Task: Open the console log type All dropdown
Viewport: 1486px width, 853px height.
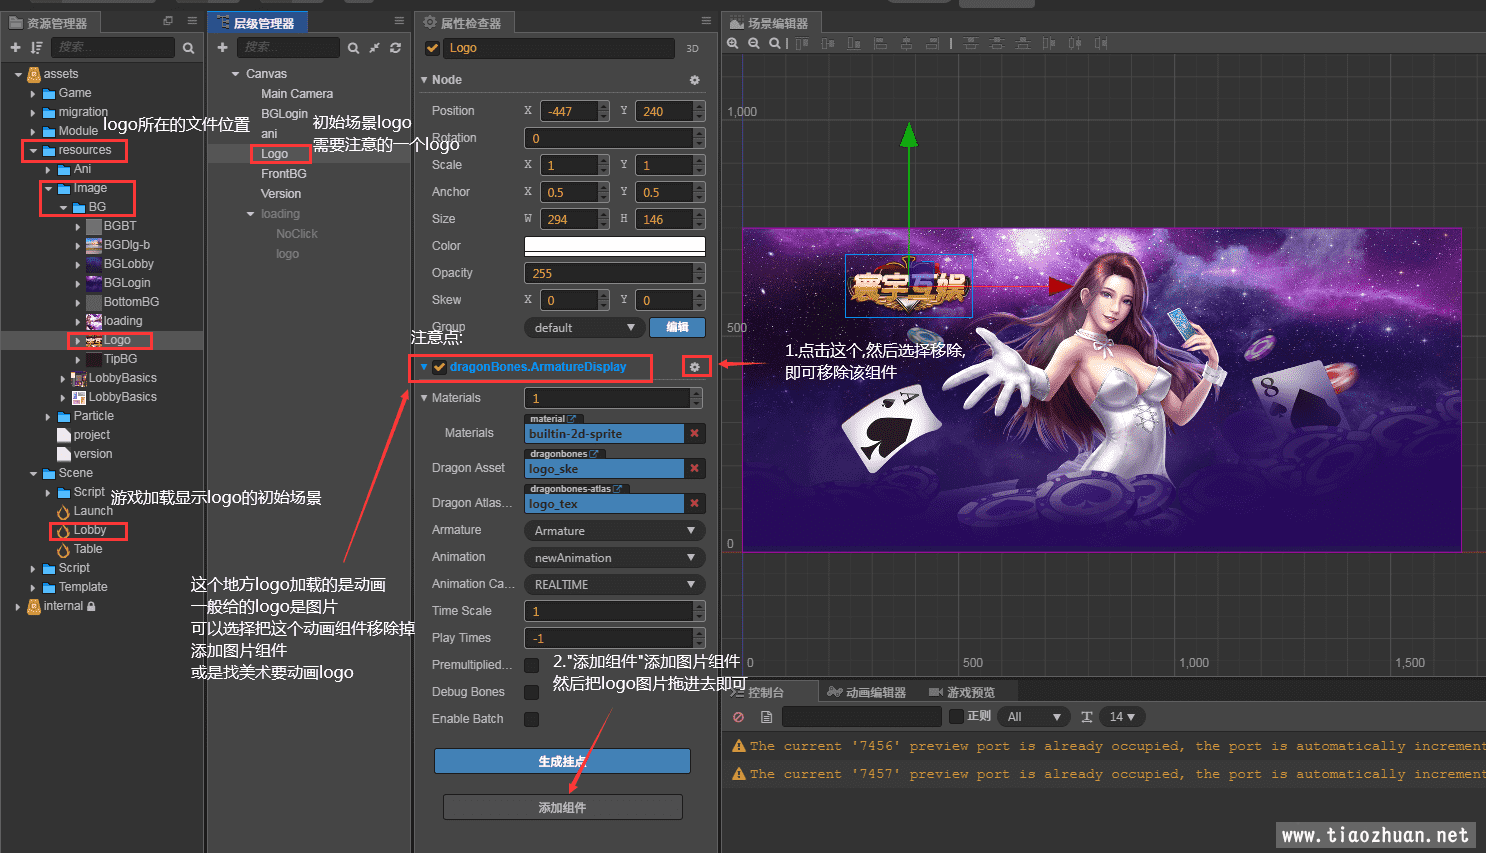Action: (1034, 717)
